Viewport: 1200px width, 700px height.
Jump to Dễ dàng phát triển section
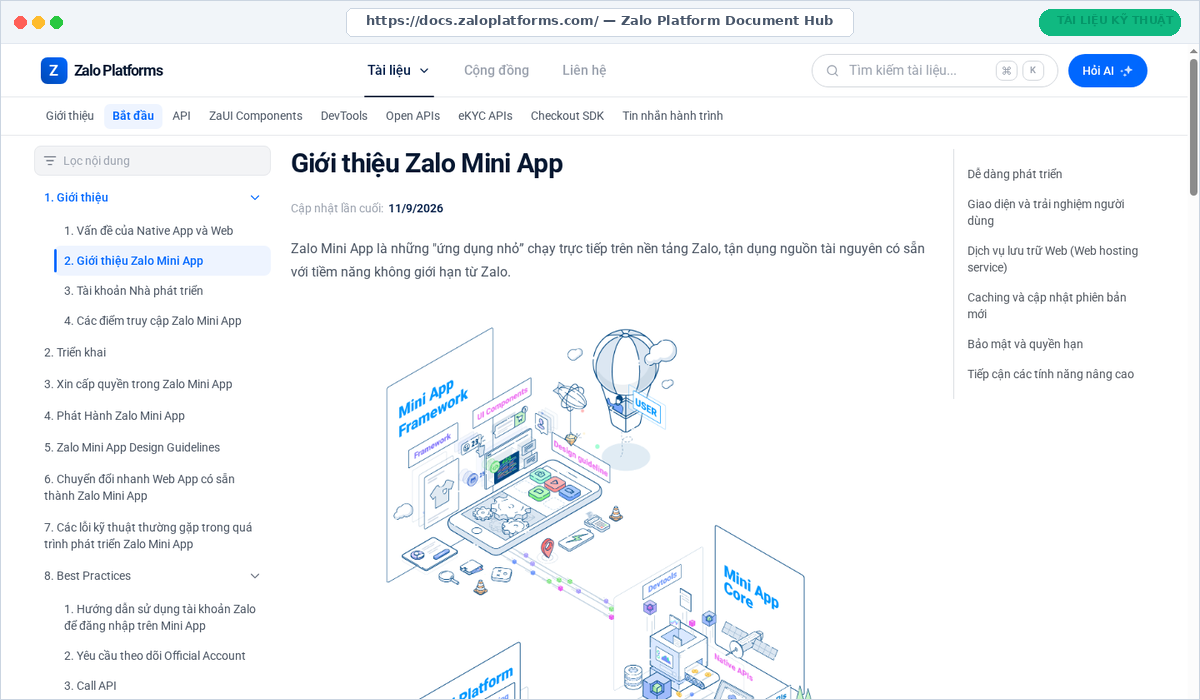pyautogui.click(x=1015, y=174)
